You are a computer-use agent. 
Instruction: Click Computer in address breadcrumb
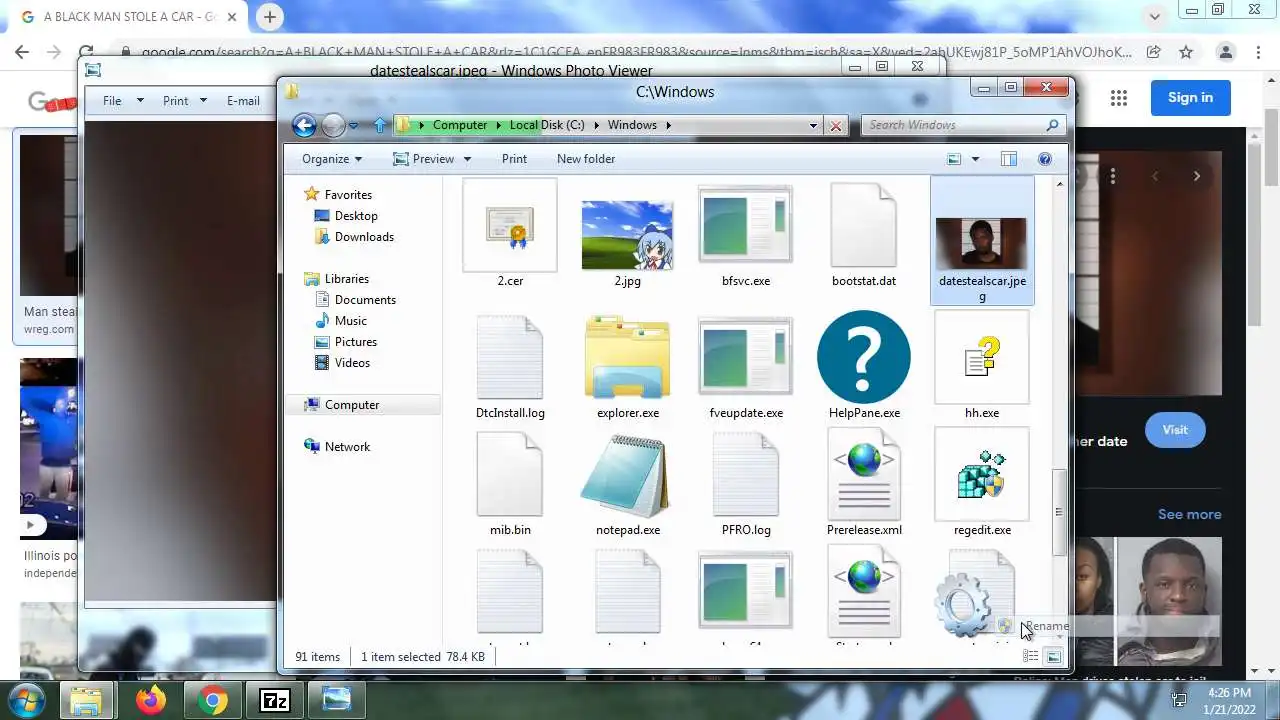pyautogui.click(x=460, y=125)
